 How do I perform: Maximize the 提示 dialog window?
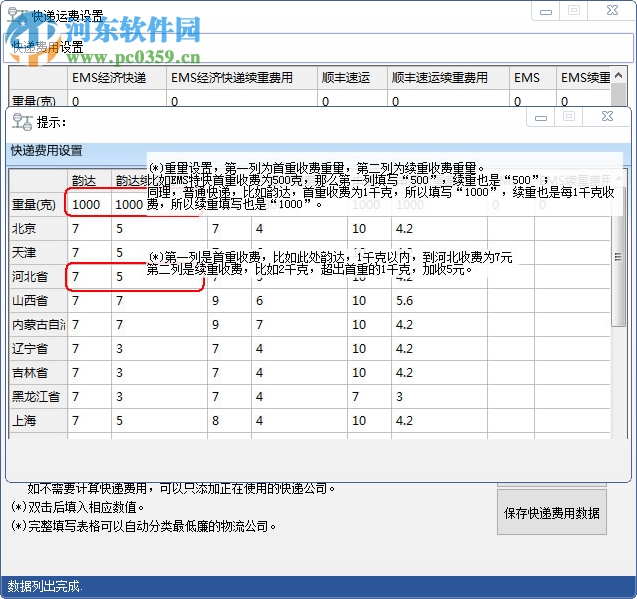[569, 117]
